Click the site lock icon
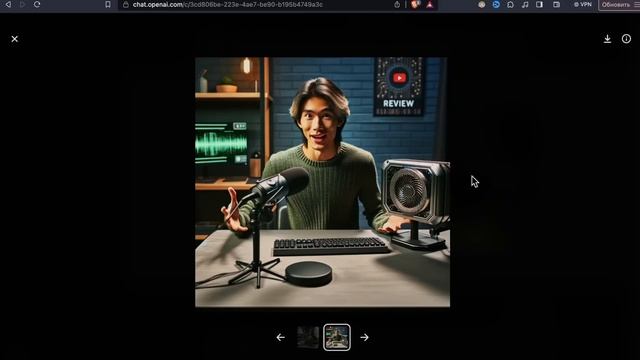640x360 pixels. 126,4
